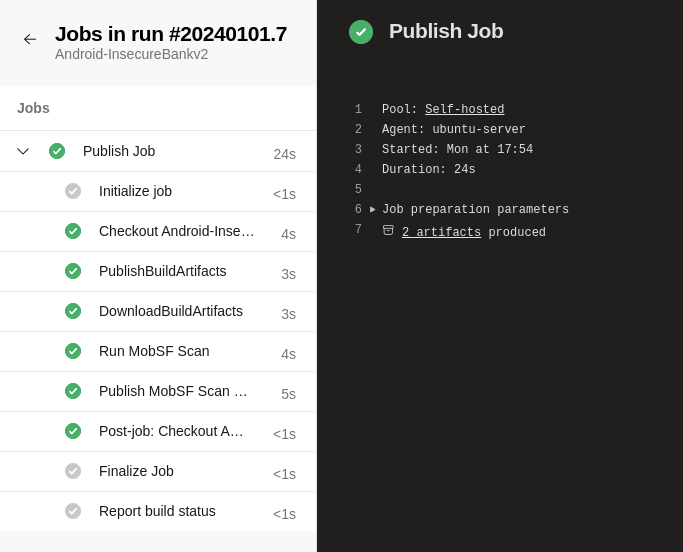Click log line Duration: 24s
683x552 pixels.
click(x=429, y=169)
